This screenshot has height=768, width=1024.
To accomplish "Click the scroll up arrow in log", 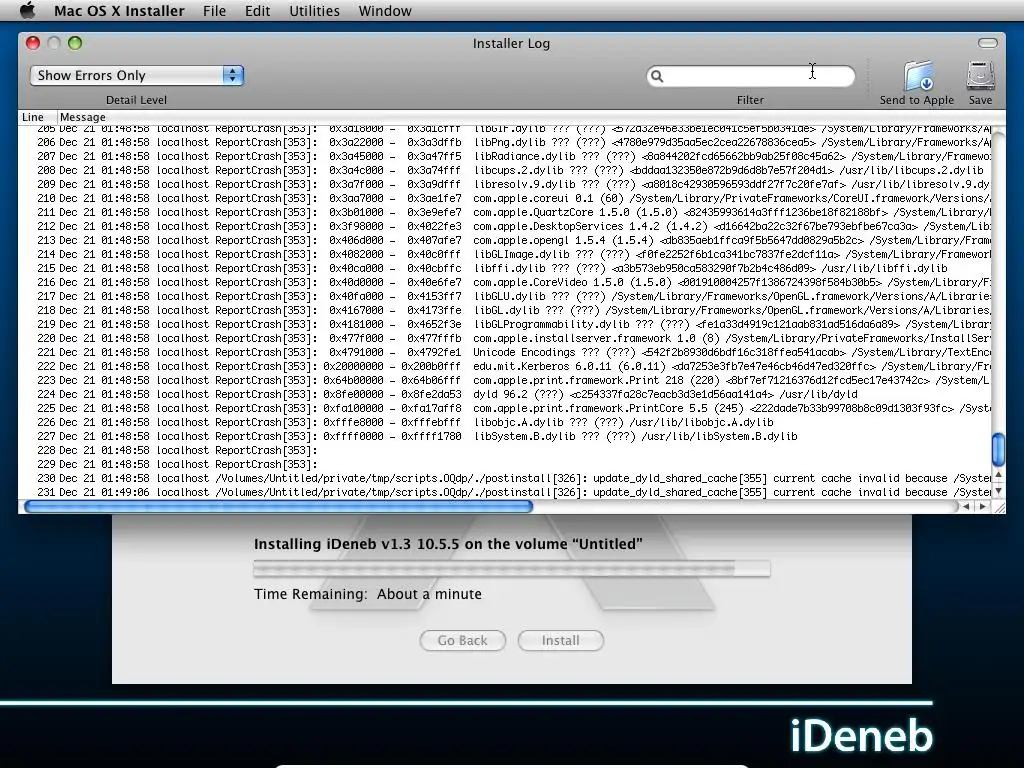I will pyautogui.click(x=998, y=475).
